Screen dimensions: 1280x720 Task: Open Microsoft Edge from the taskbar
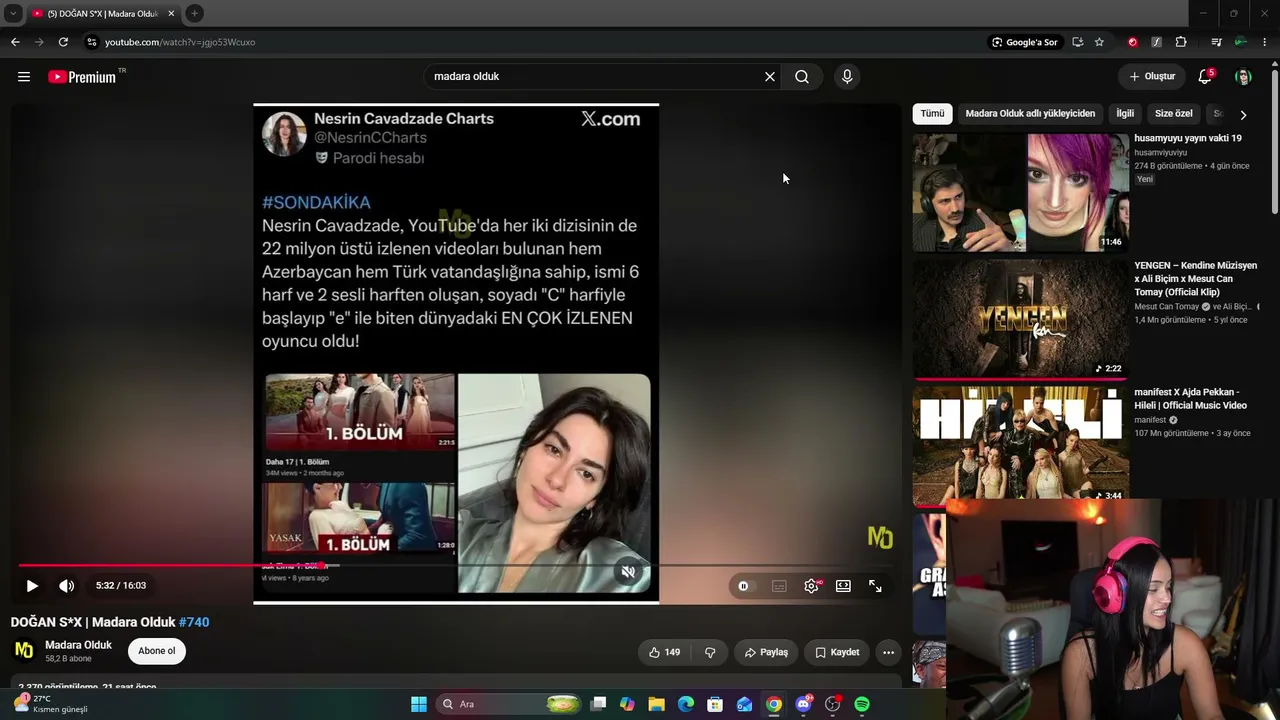point(686,704)
